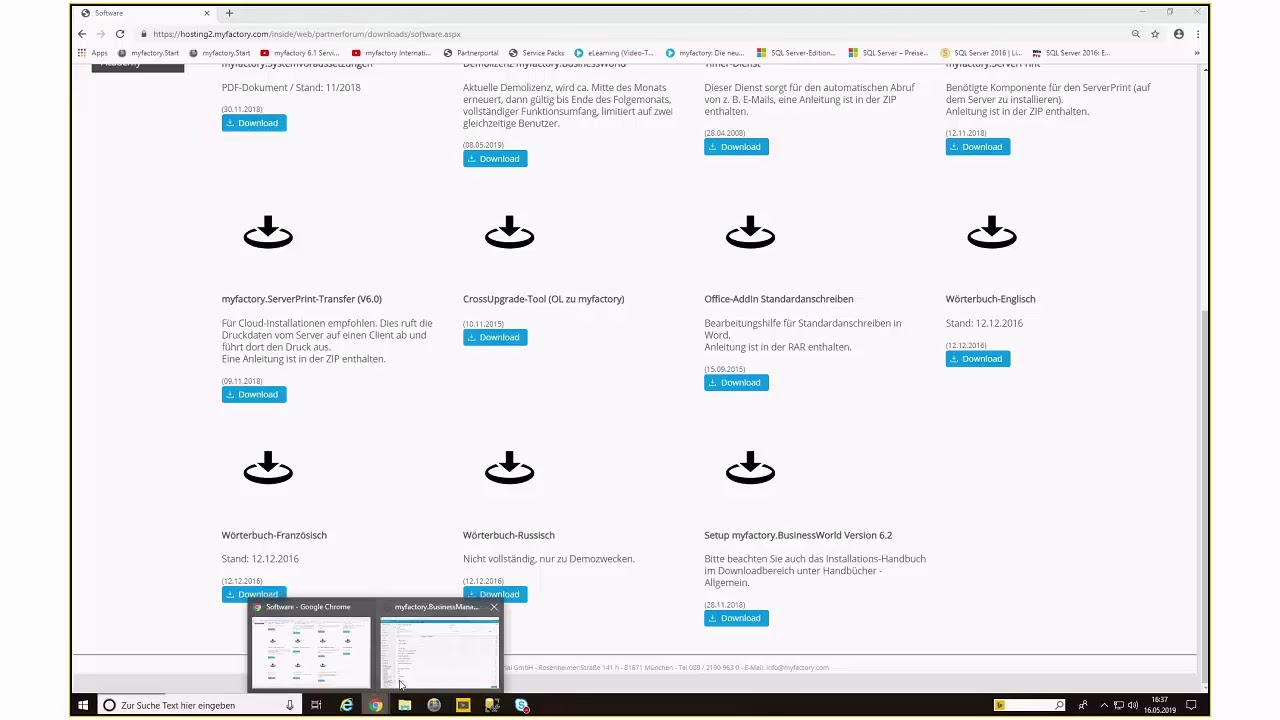Switch to myfactory.BusinessMana... preview thumbnail
Image resolution: width=1280 pixels, height=720 pixels.
[439, 646]
